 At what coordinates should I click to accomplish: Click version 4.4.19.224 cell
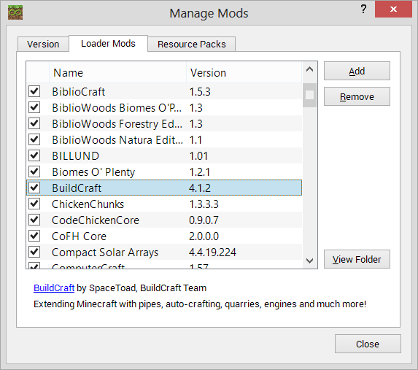coord(213,252)
